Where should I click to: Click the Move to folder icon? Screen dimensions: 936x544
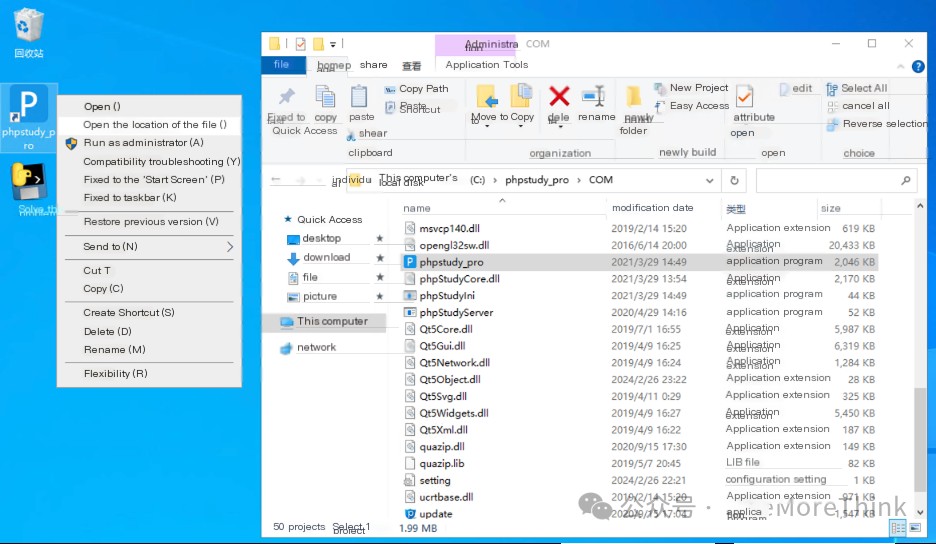(x=487, y=96)
